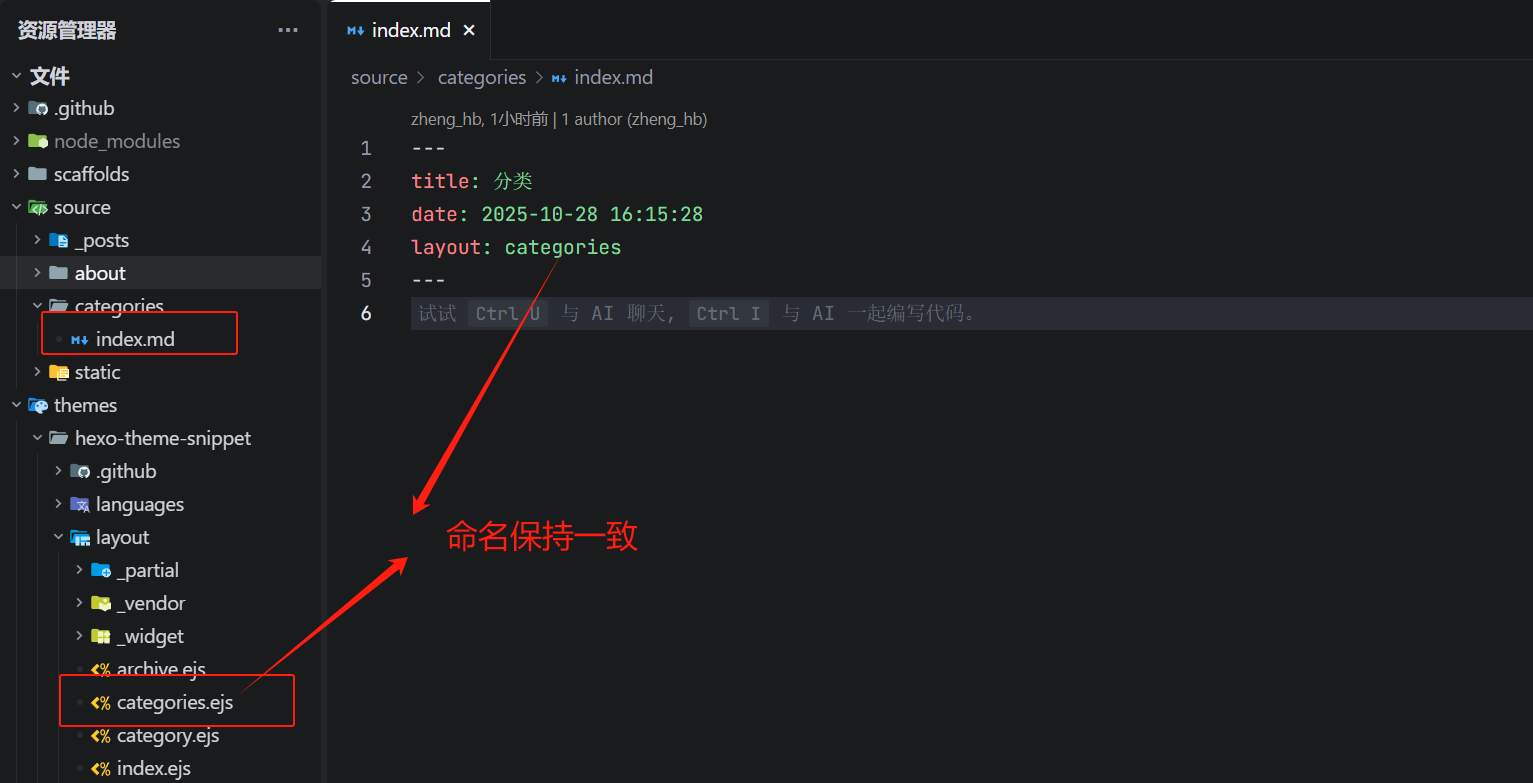
Task: Expand the _partial folder chevron
Action: pyautogui.click(x=79, y=570)
